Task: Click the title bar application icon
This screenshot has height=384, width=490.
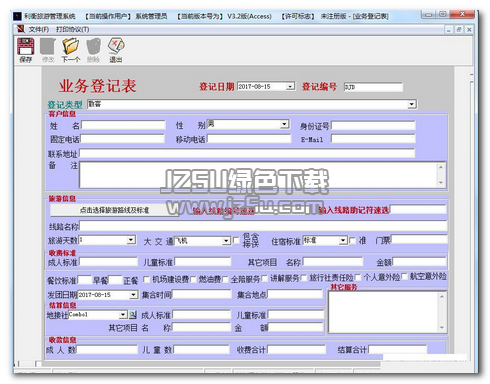Action: [17, 16]
